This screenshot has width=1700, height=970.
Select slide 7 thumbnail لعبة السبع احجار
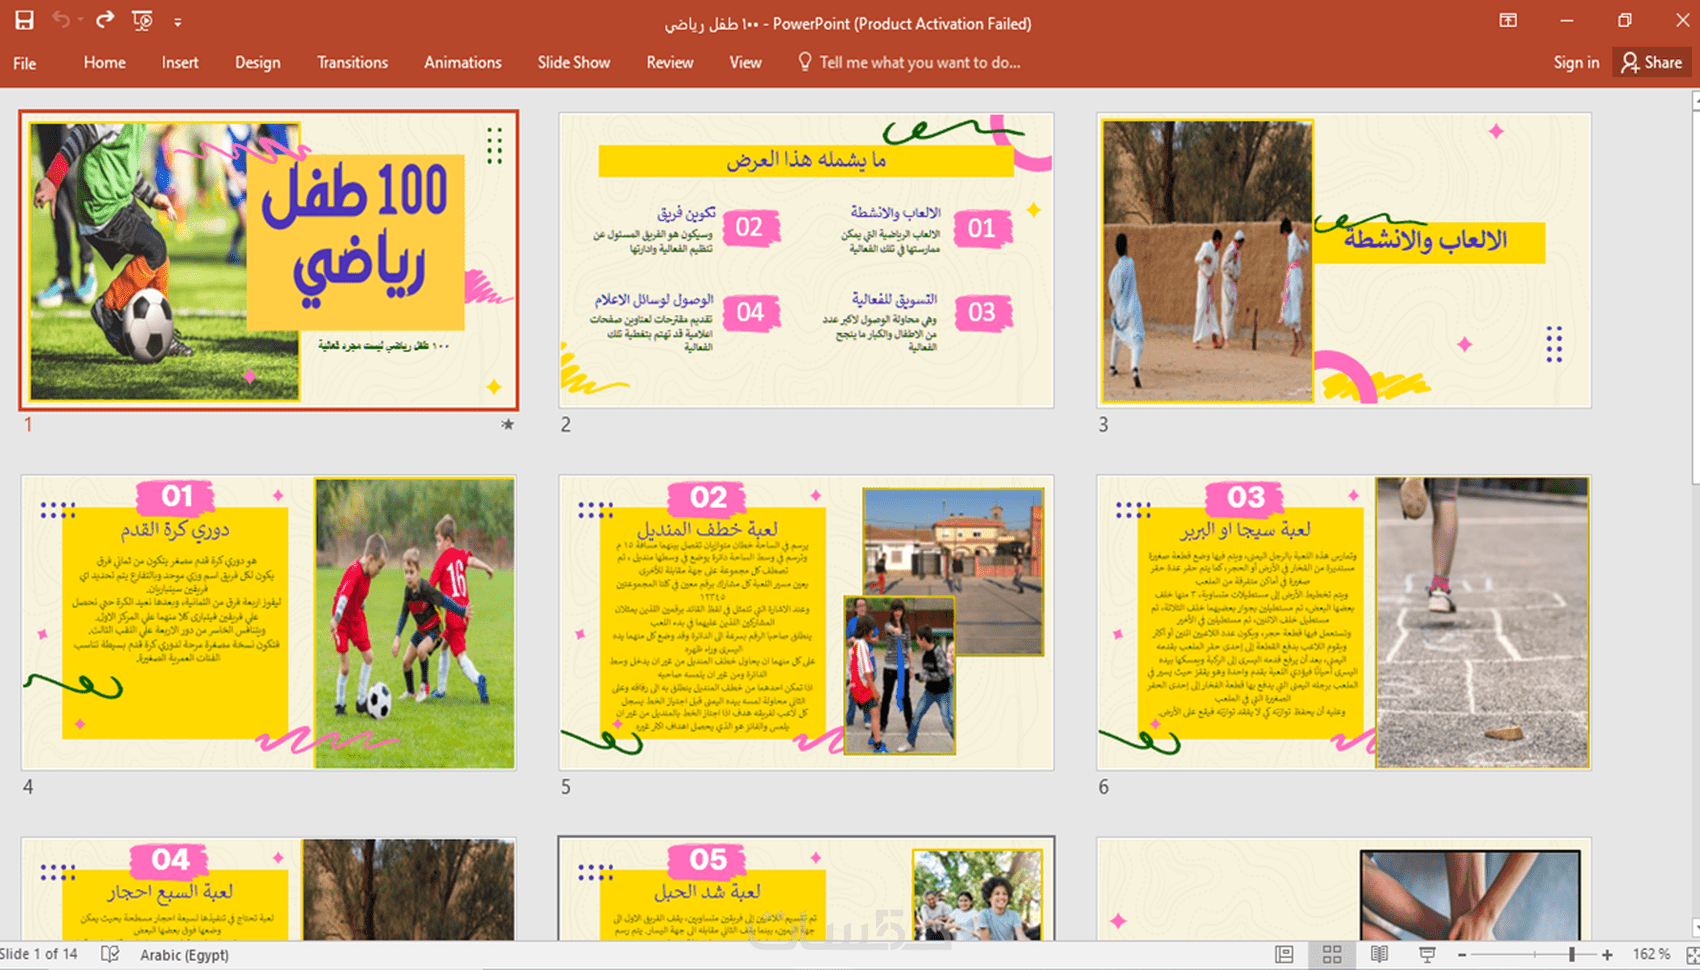[x=268, y=889]
